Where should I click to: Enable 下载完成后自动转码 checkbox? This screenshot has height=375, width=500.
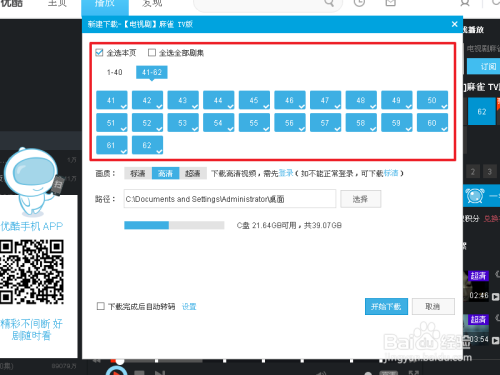coord(101,306)
